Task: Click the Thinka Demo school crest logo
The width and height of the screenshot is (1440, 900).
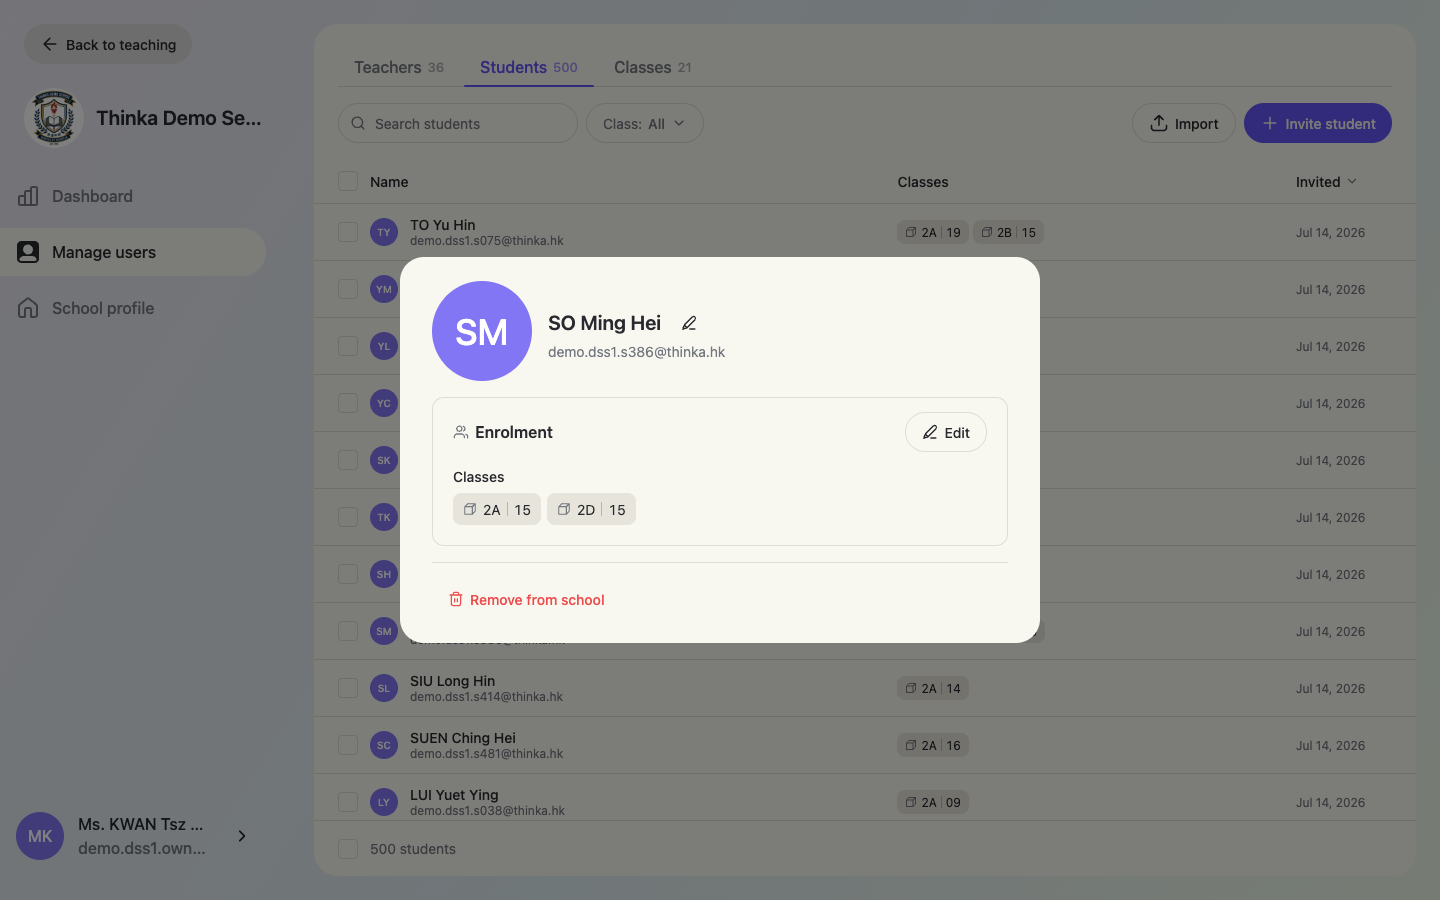Action: [53, 118]
